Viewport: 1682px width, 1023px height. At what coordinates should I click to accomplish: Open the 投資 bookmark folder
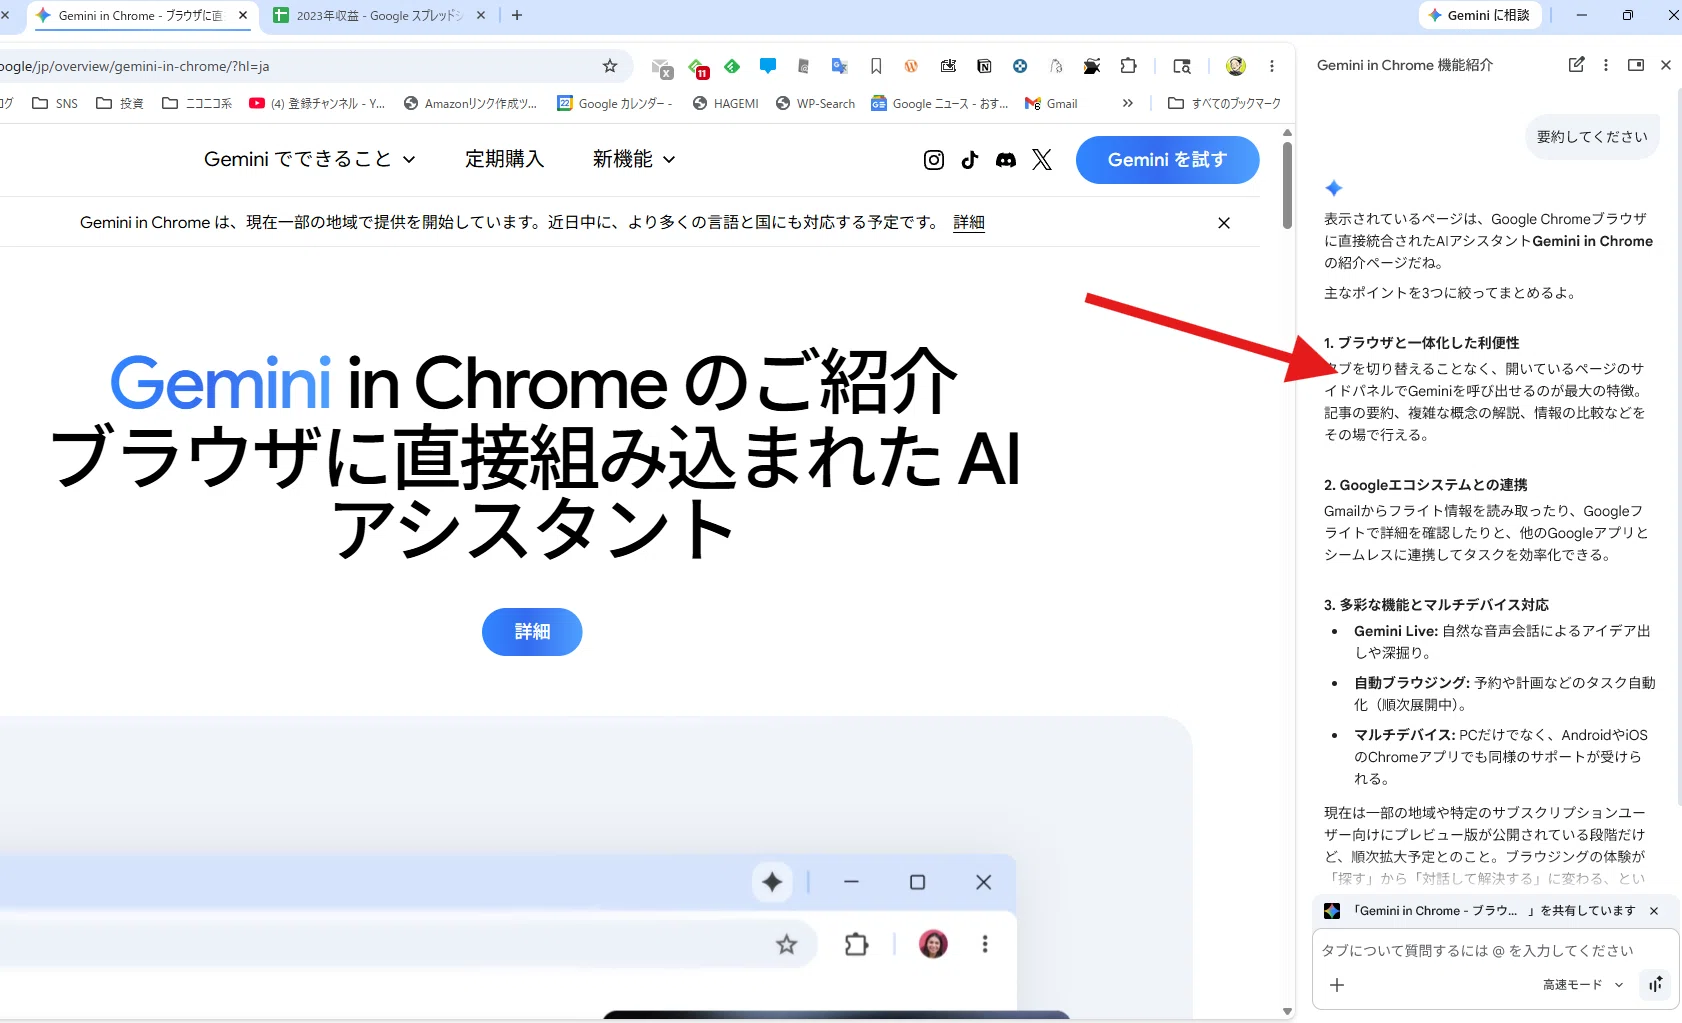coord(120,103)
